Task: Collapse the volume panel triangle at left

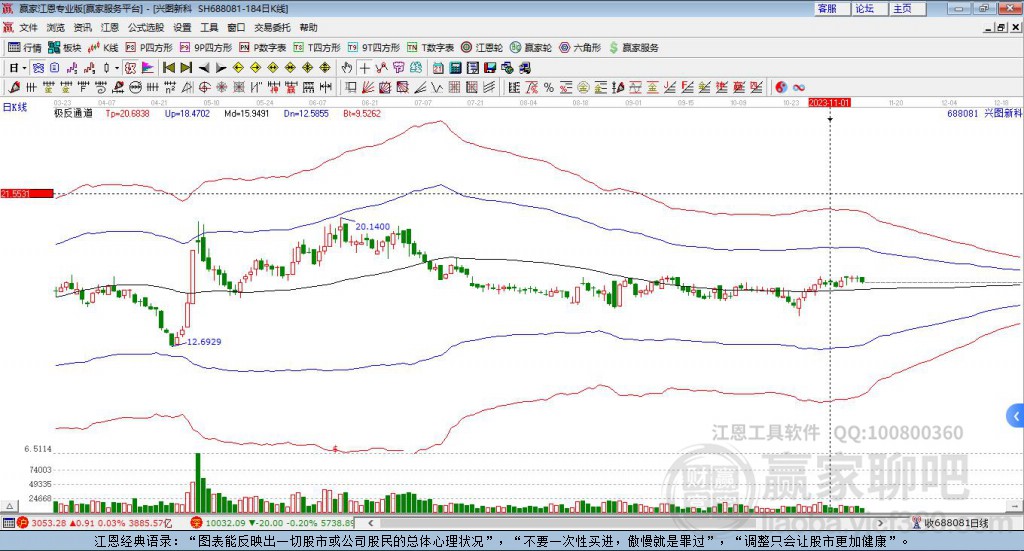Action: (x=9, y=506)
